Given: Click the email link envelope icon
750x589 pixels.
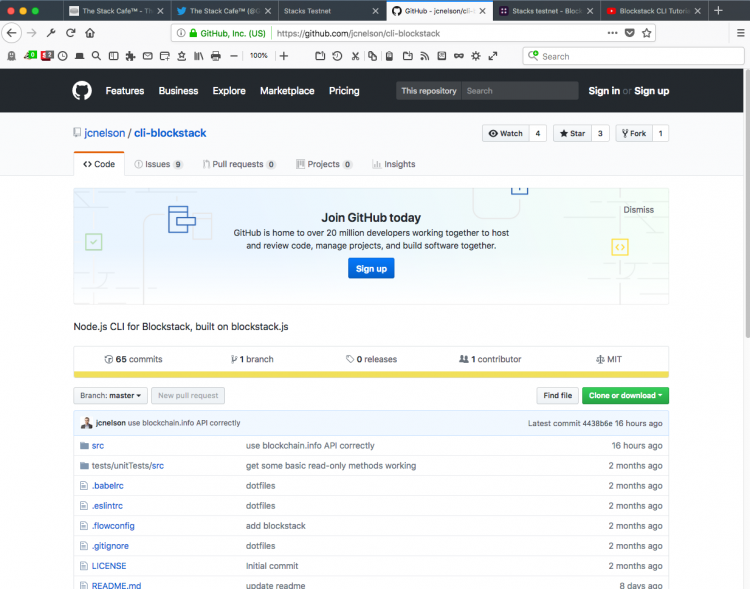Looking at the screenshot, I should pyautogui.click(x=148, y=56).
